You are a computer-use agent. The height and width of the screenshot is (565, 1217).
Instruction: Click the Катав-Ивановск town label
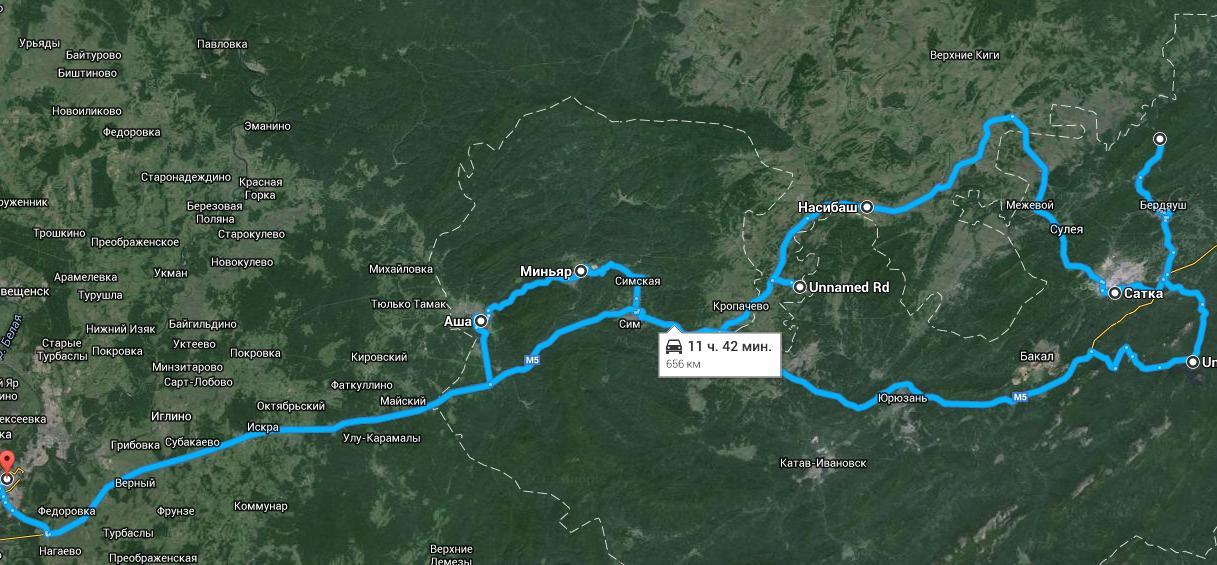(x=823, y=463)
